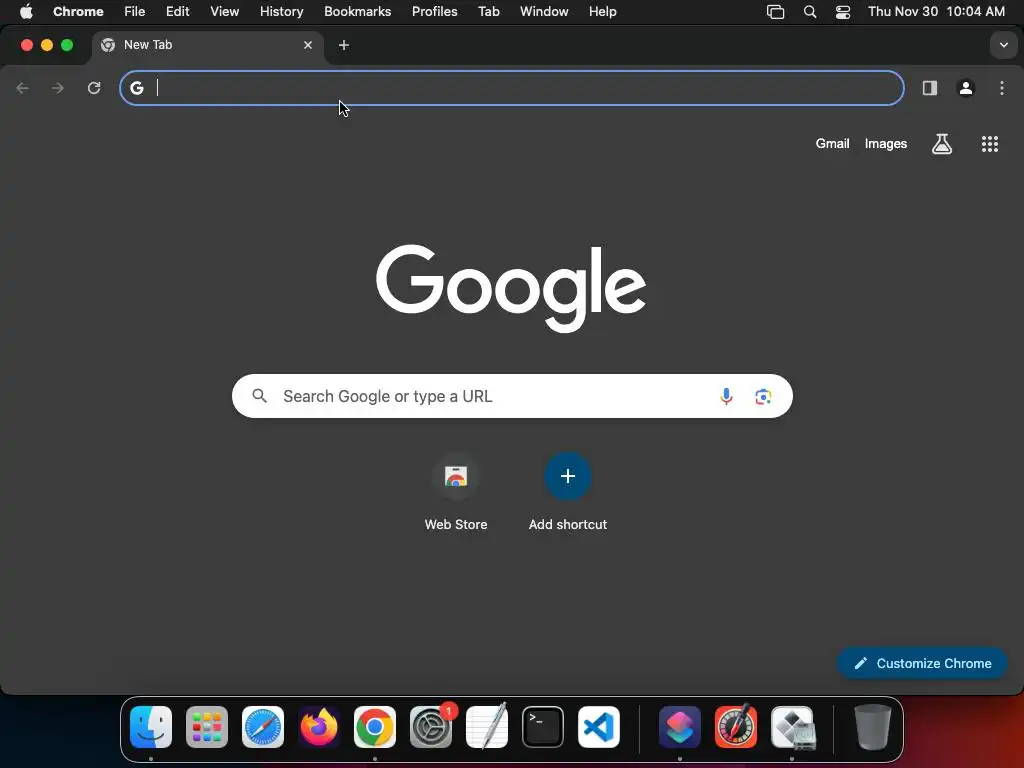Image resolution: width=1024 pixels, height=768 pixels.
Task: Click the Chrome back arrow
Action: point(22,88)
